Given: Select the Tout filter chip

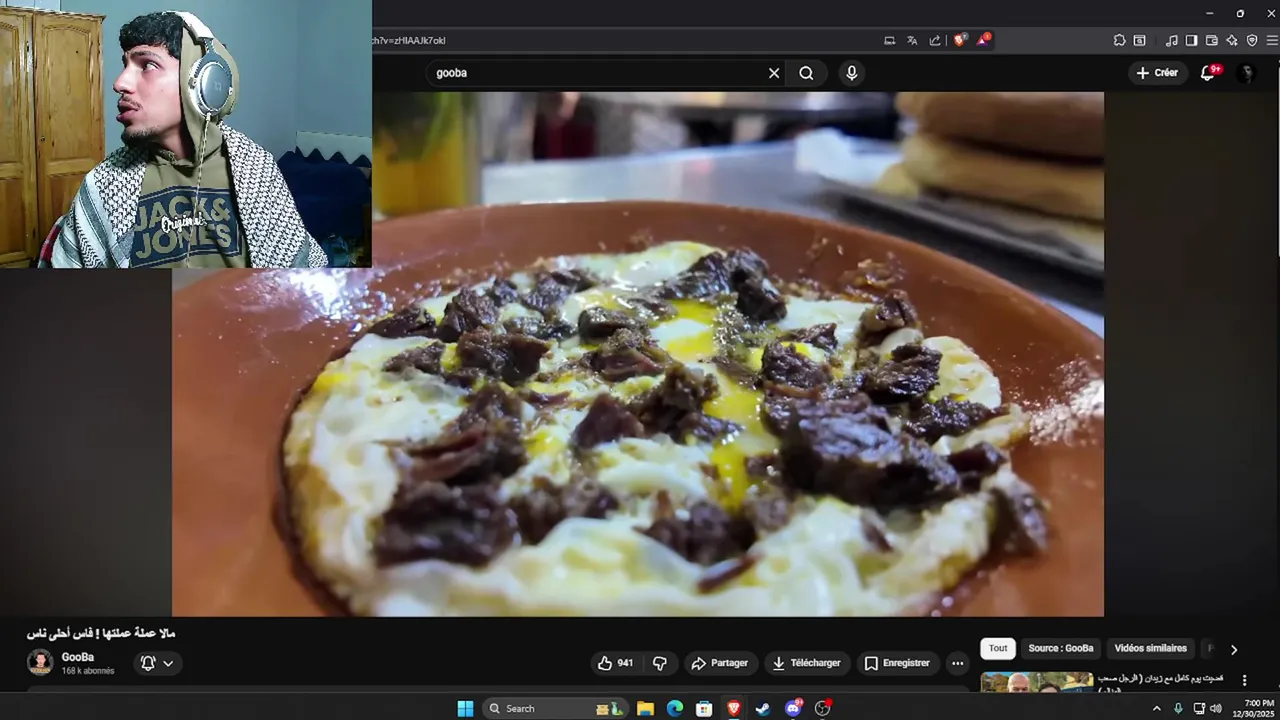Looking at the screenshot, I should (x=998, y=648).
